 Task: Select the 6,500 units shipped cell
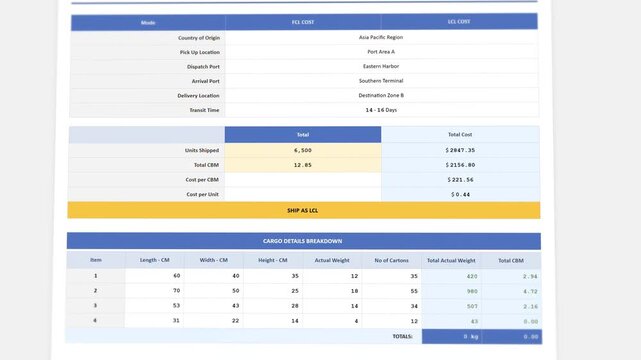pos(303,150)
